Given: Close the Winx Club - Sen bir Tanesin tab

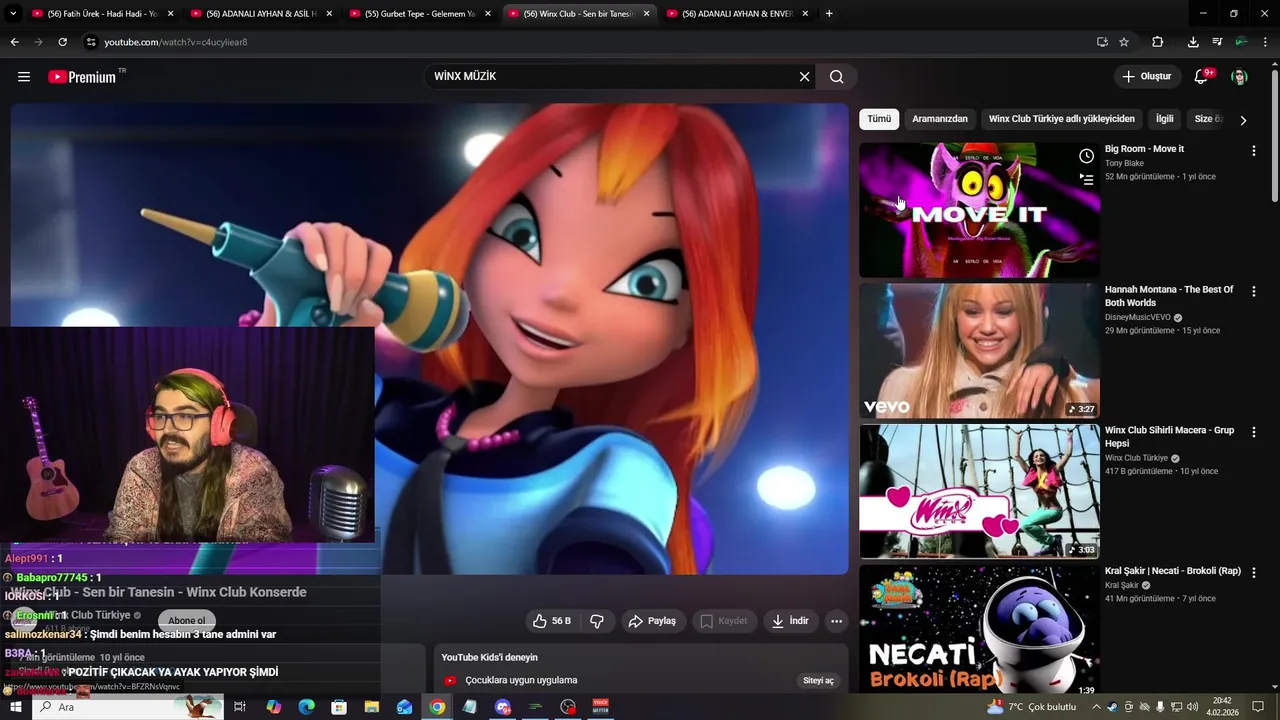Looking at the screenshot, I should click(x=646, y=14).
